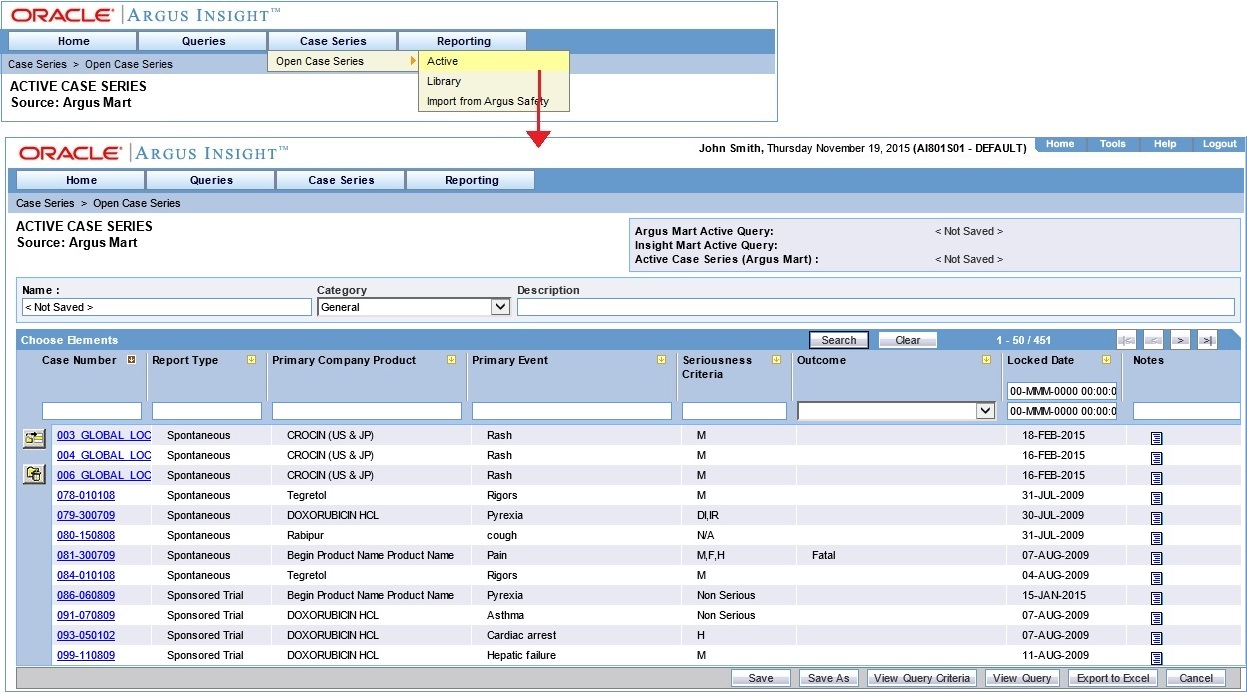Sort by the Outcome column arrow icon
The height and width of the screenshot is (692, 1247).
click(x=986, y=360)
